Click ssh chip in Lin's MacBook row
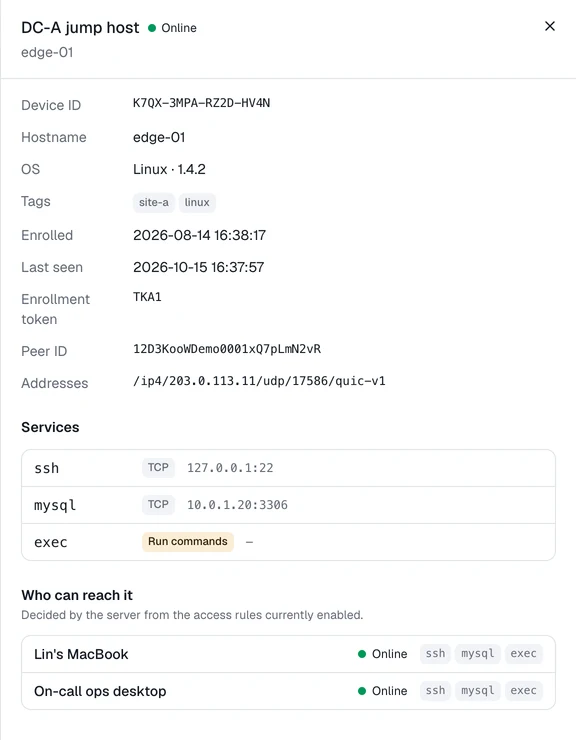576x740 pixels. (435, 654)
